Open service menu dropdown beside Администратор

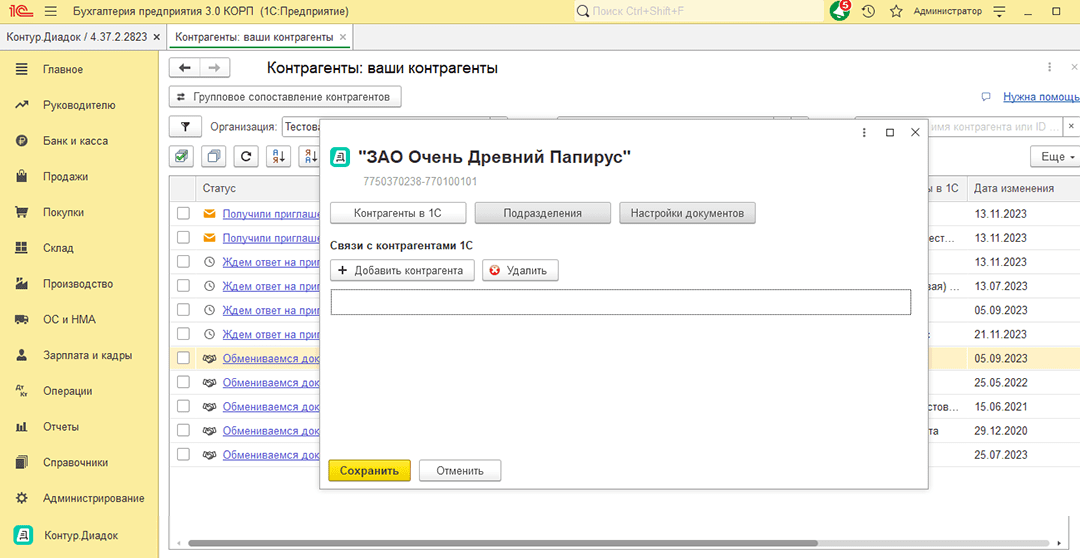coord(1000,12)
